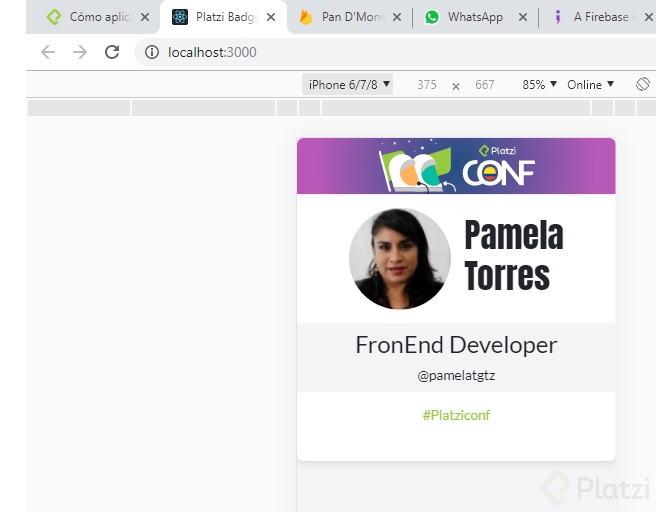The width and height of the screenshot is (656, 512).
Task: Click the responsive breakpoint ruler bar
Action: pyautogui.click(x=341, y=108)
